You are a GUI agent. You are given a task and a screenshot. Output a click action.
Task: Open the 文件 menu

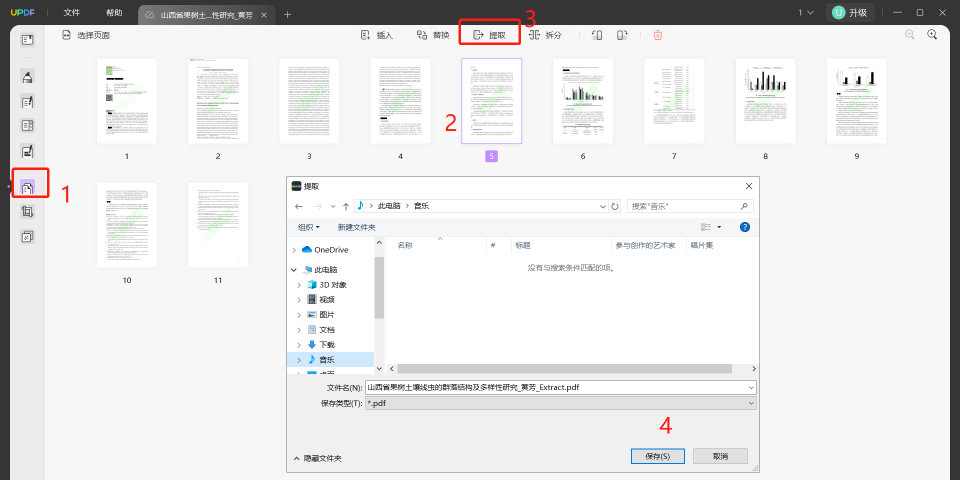pyautogui.click(x=72, y=12)
